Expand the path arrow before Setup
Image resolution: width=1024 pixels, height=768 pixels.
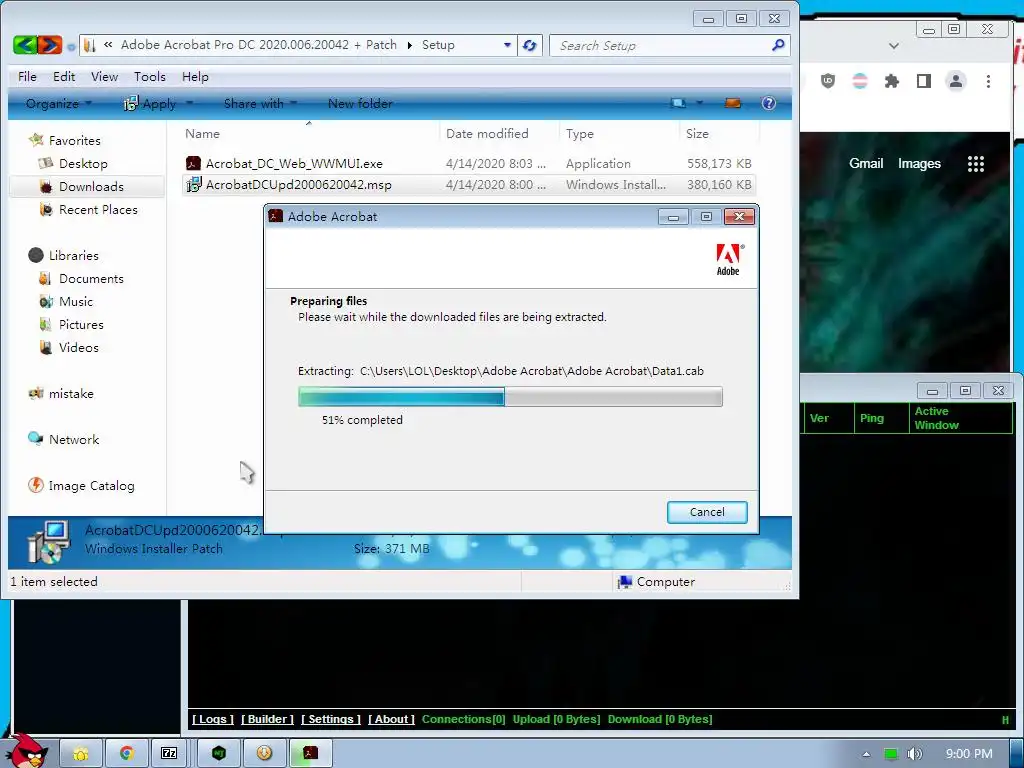pos(409,45)
